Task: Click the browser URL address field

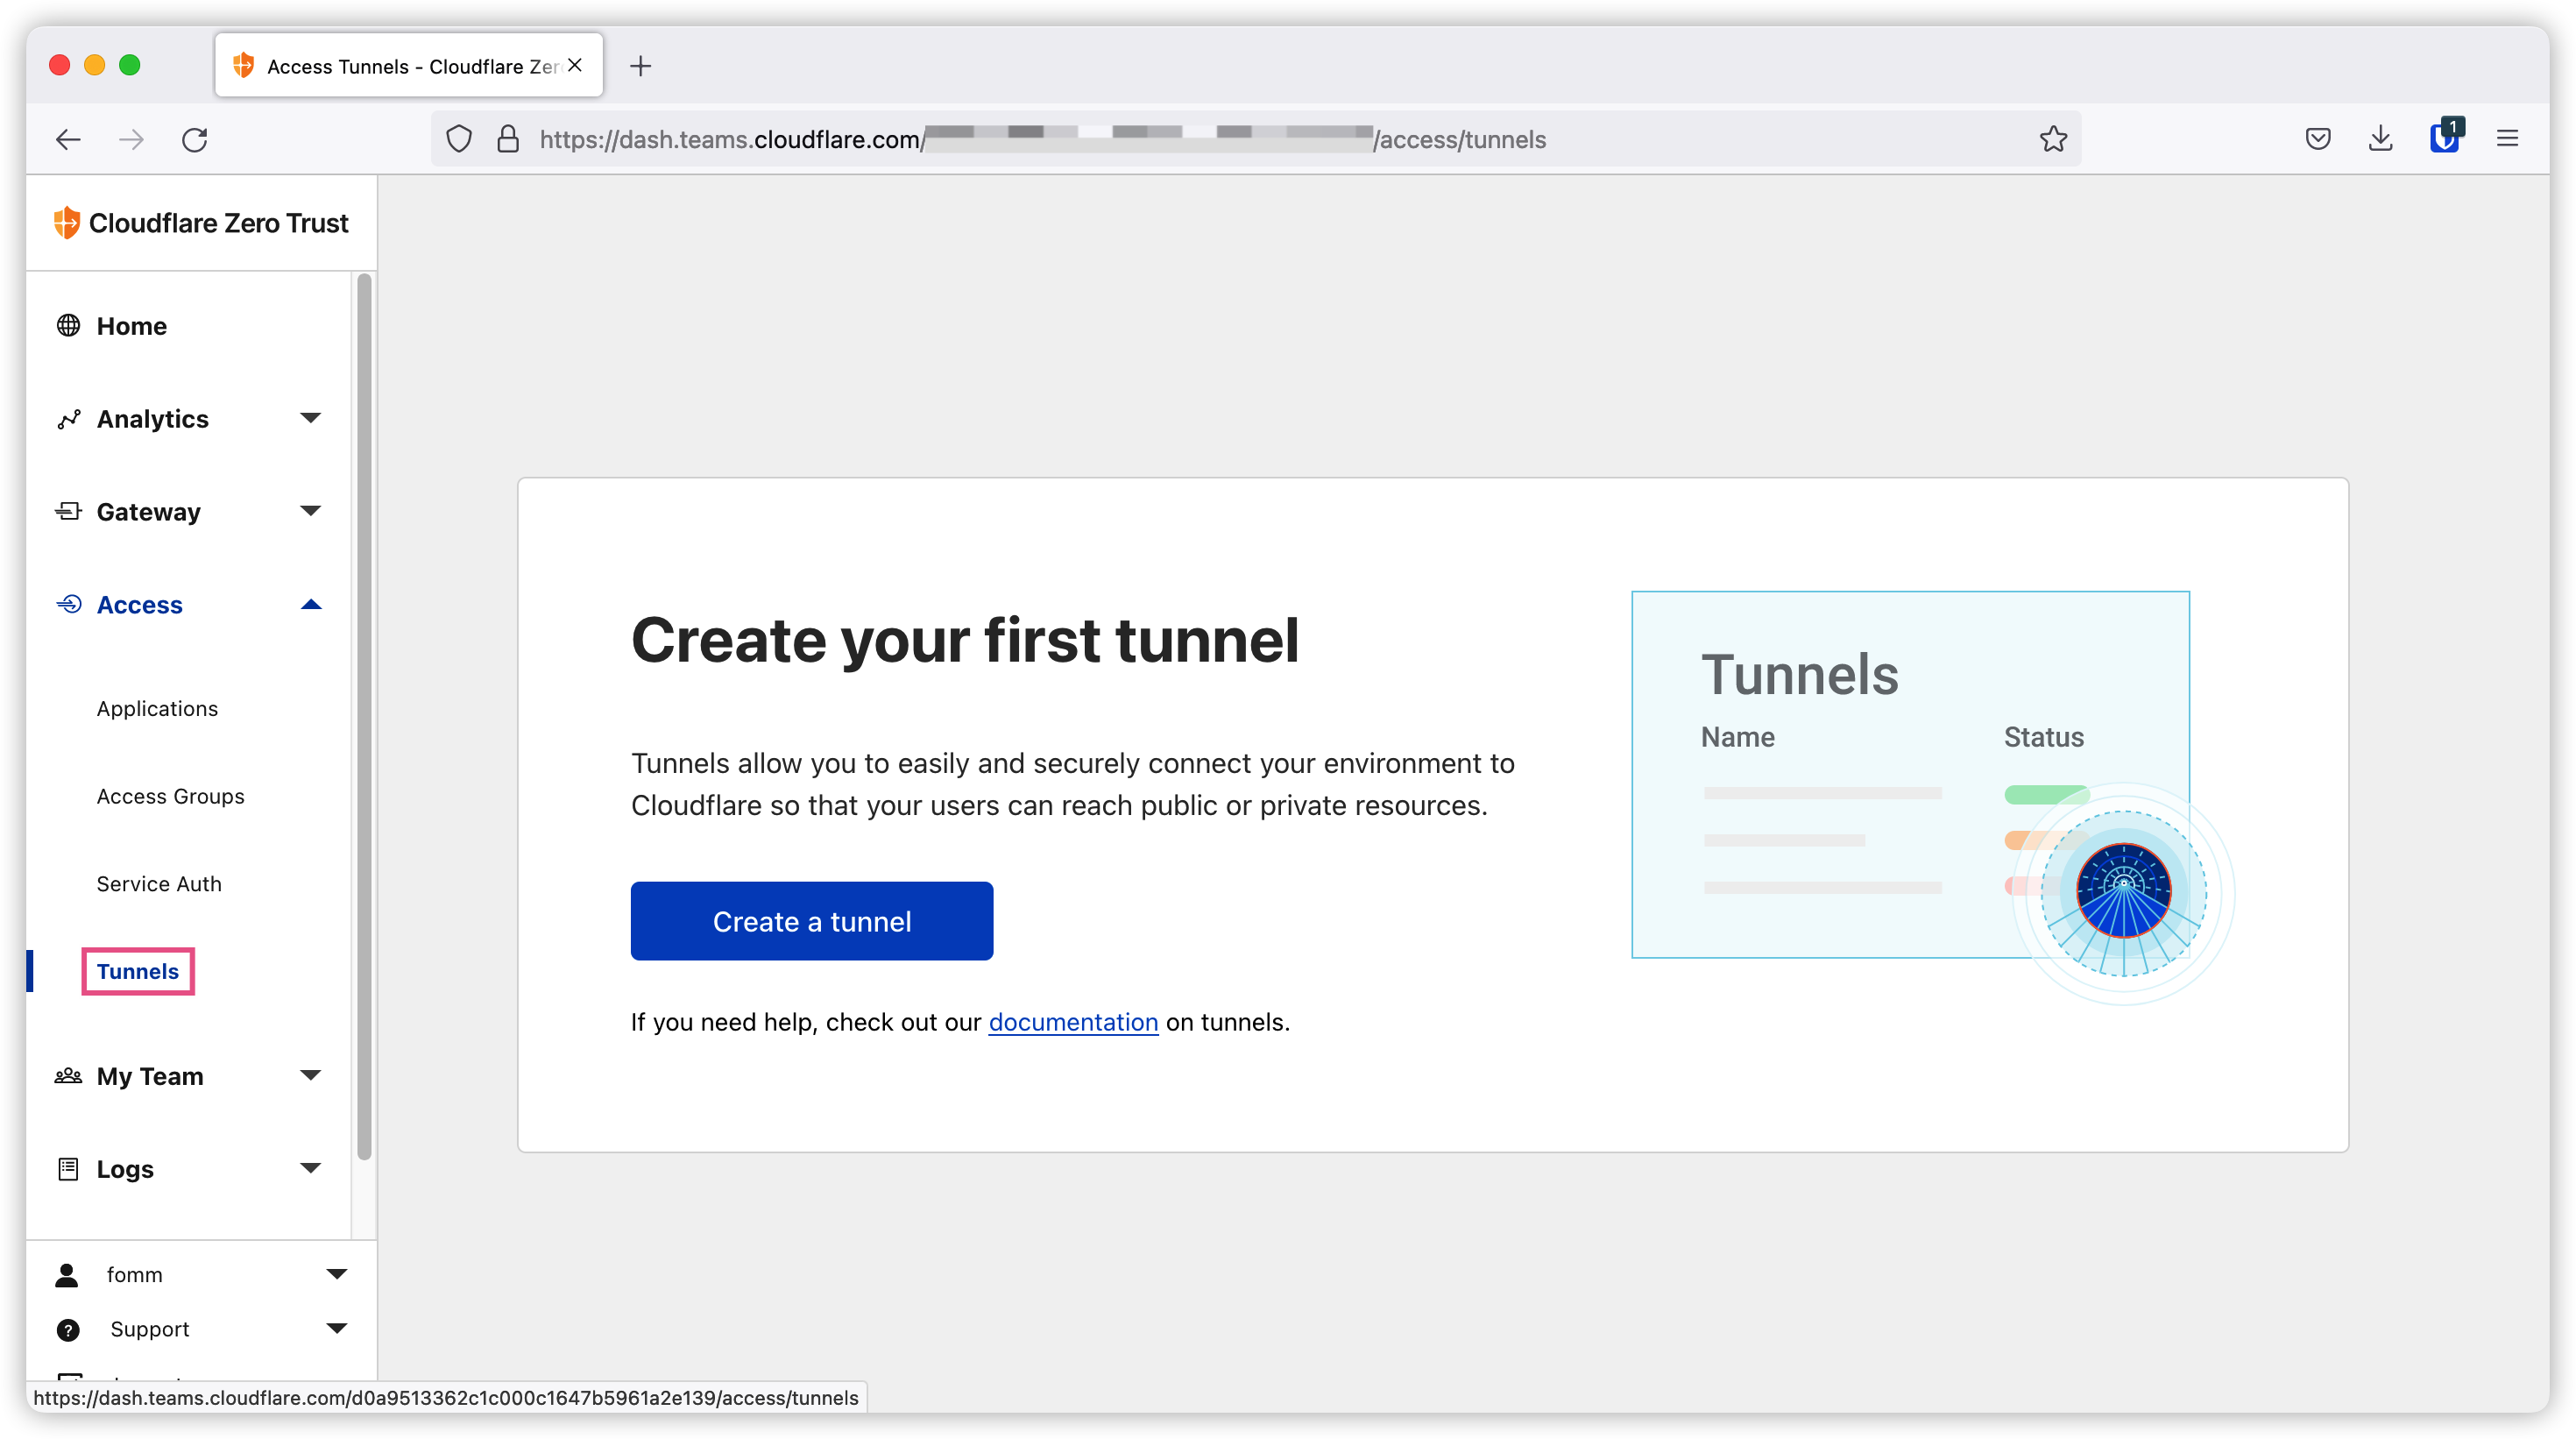Action: (x=1250, y=139)
